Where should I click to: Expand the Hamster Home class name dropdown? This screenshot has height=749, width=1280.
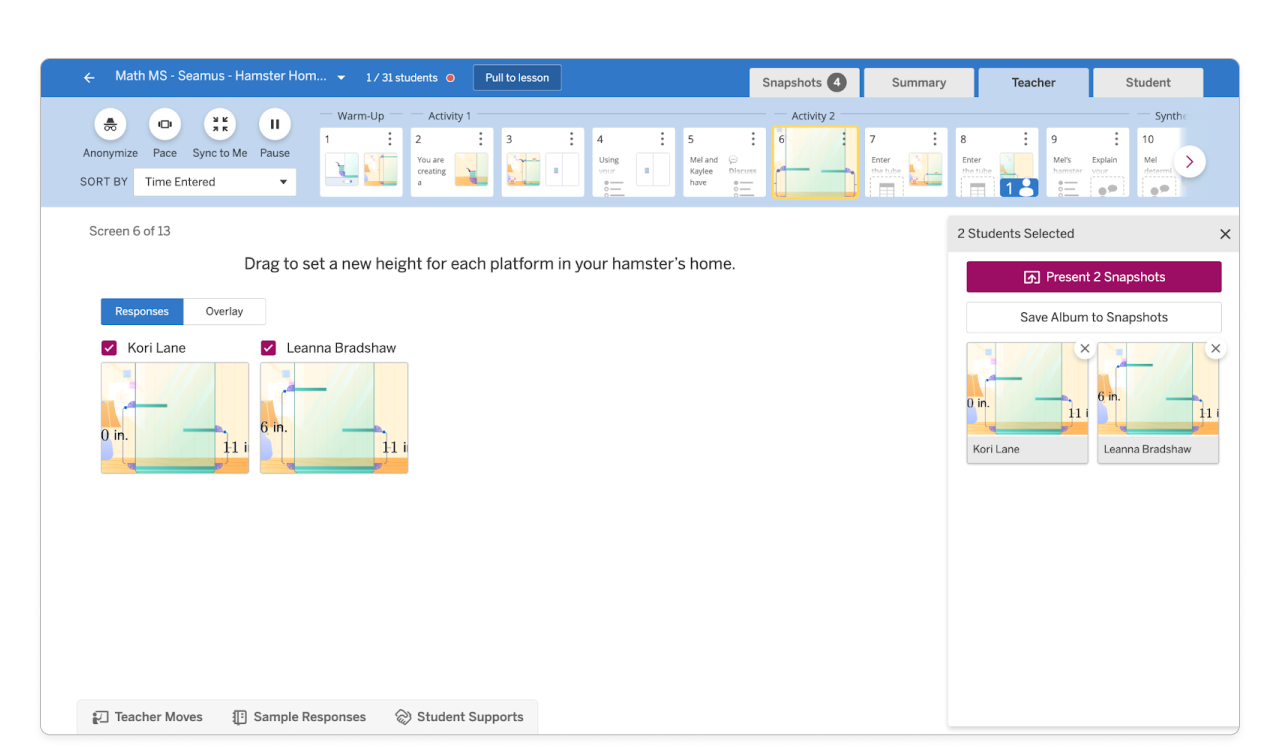[x=341, y=76]
